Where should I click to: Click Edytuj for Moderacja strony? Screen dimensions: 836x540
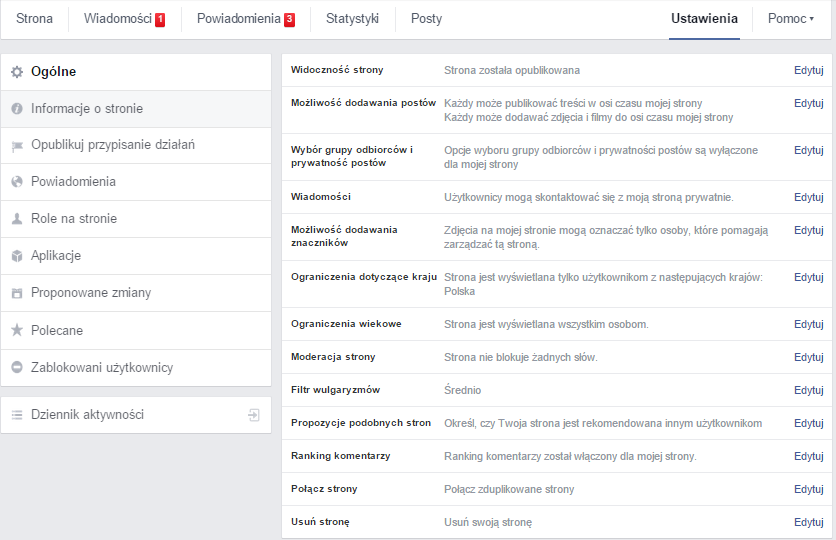(x=809, y=357)
